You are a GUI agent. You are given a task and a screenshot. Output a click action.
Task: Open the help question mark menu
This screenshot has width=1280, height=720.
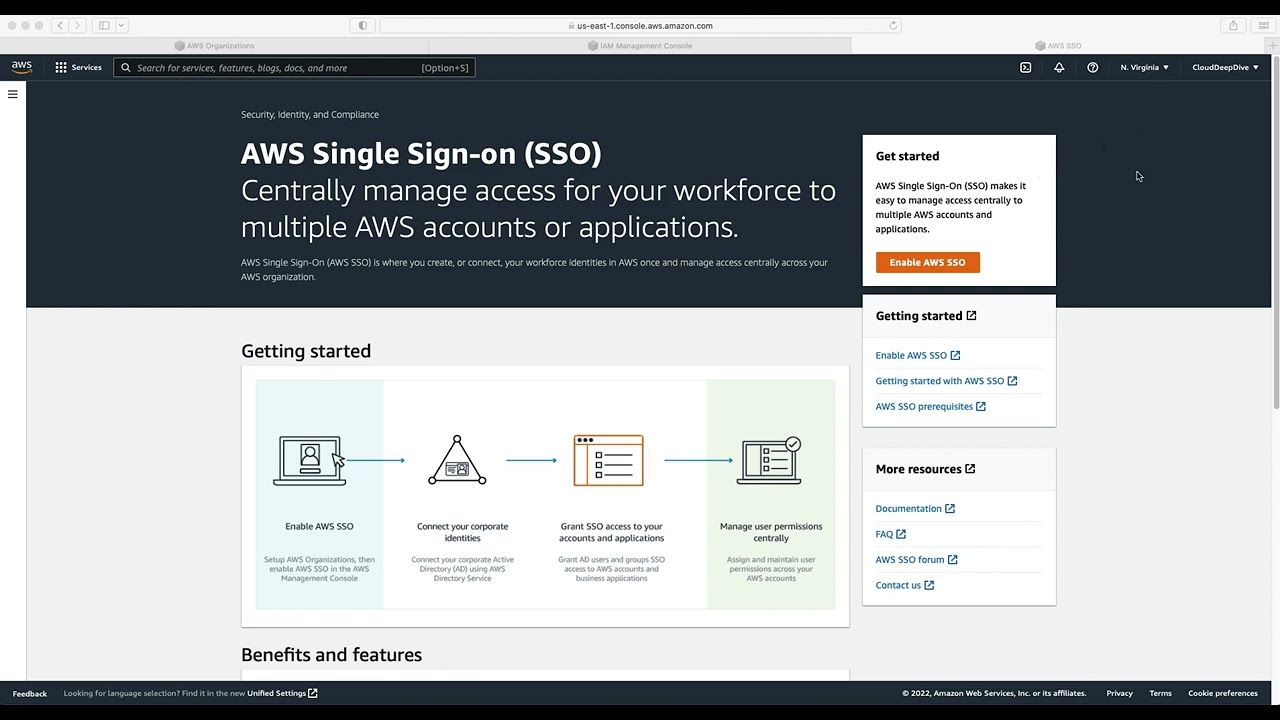click(1092, 67)
